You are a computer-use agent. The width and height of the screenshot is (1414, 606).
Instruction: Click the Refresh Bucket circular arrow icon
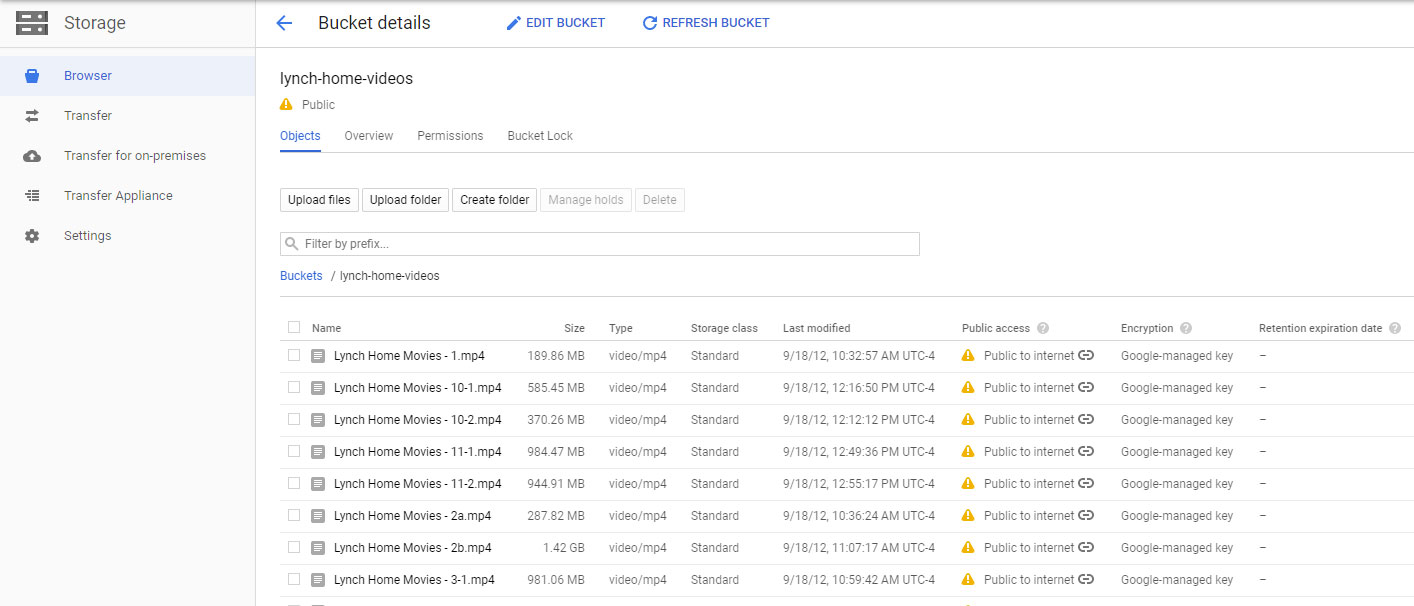pyautogui.click(x=650, y=23)
